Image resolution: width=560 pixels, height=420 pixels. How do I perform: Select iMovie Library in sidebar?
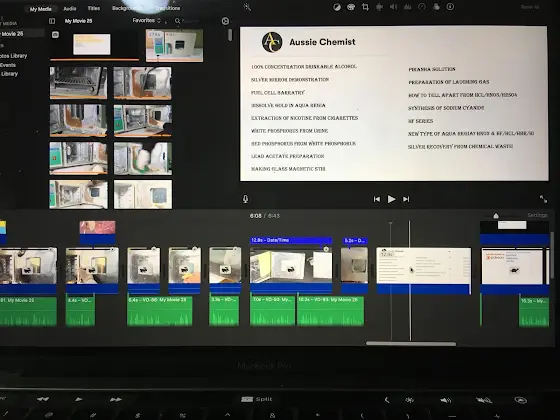coord(9,74)
